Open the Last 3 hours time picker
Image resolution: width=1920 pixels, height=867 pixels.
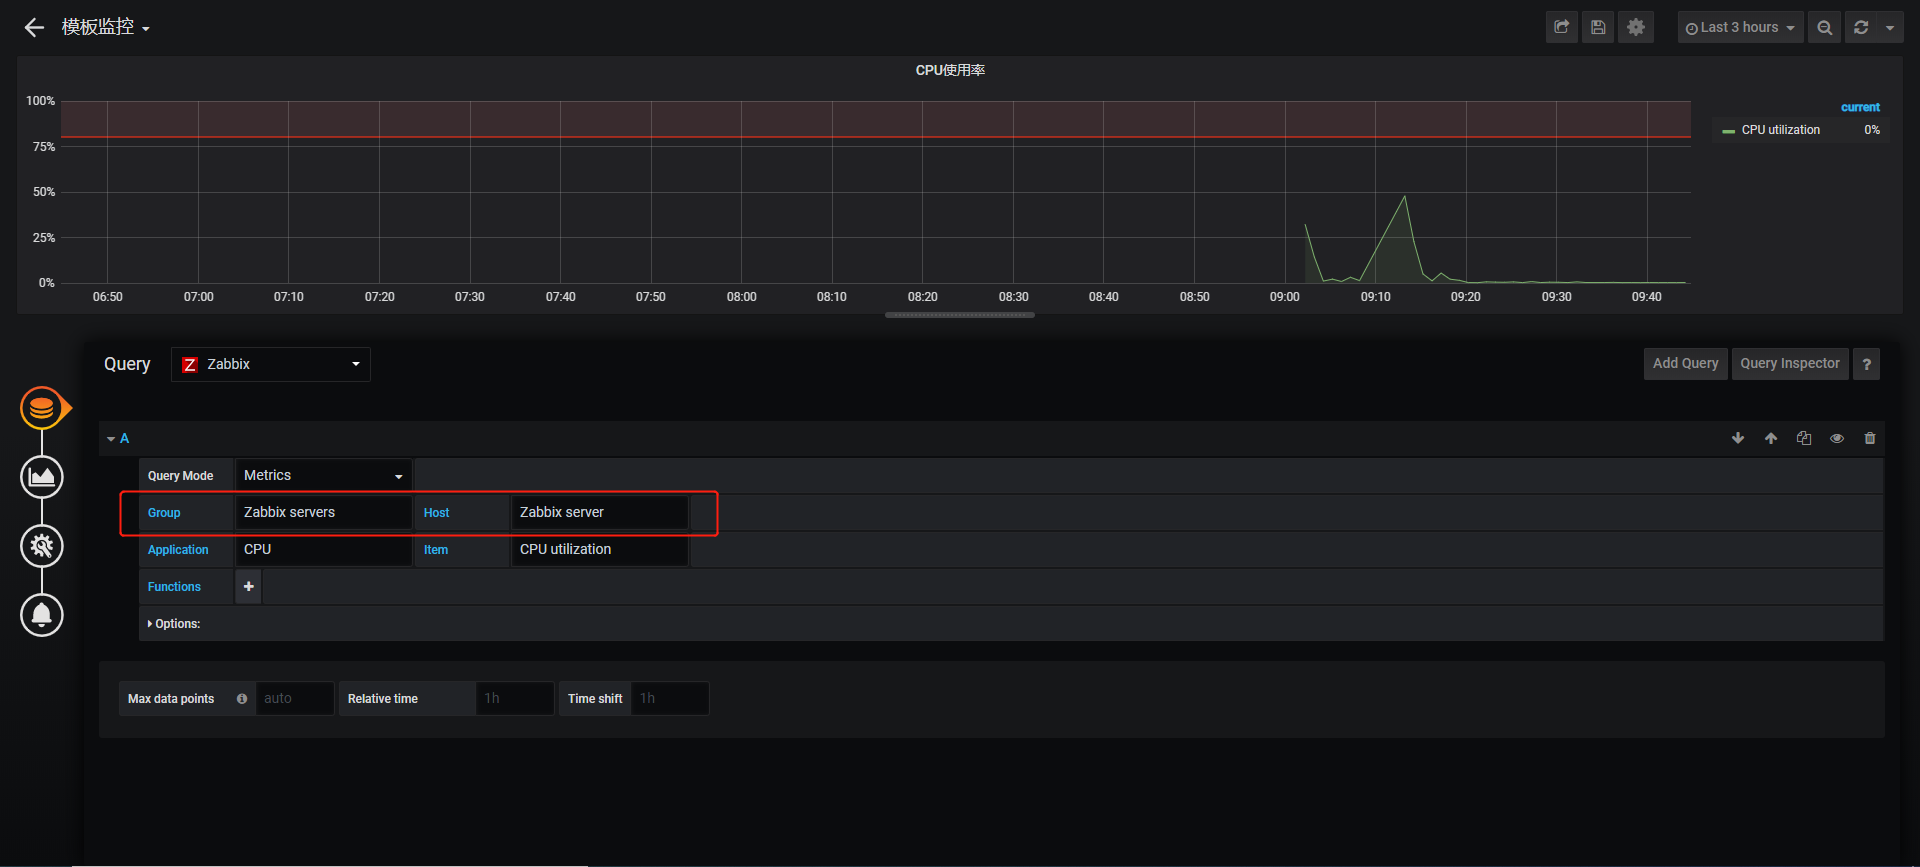(1740, 28)
